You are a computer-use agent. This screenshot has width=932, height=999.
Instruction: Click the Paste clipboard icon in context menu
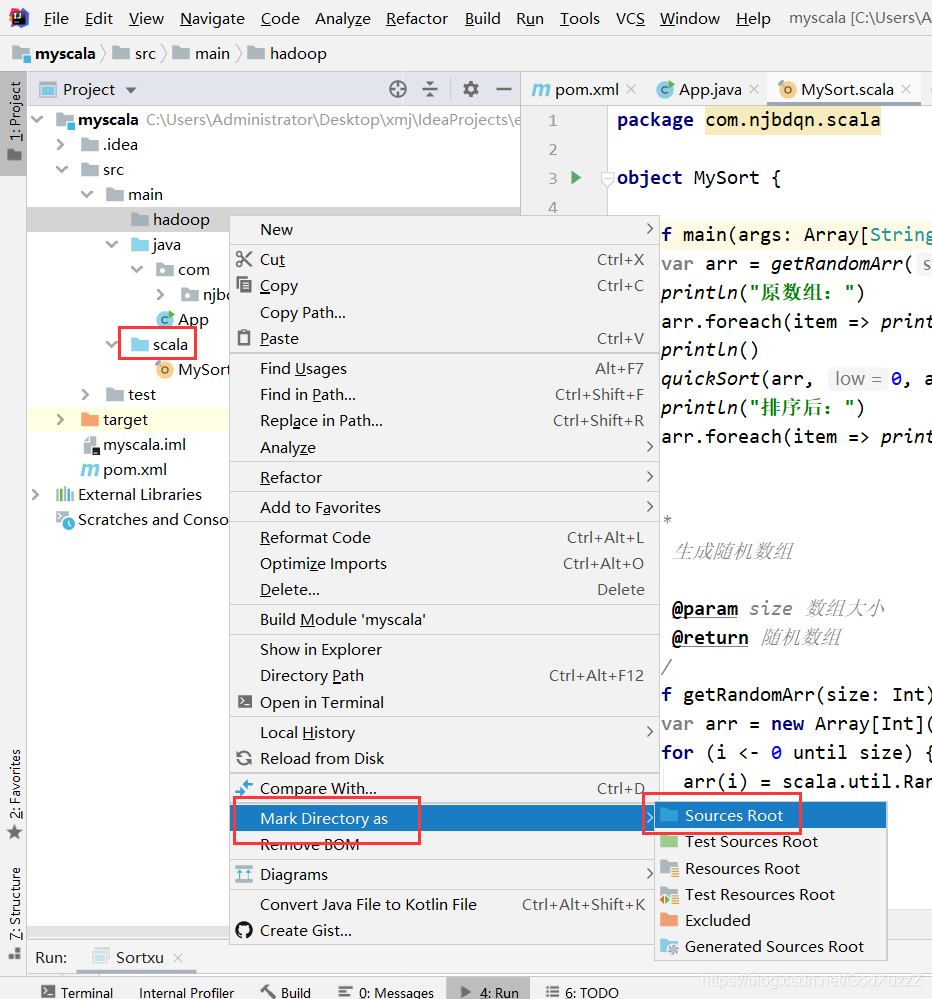pos(244,338)
